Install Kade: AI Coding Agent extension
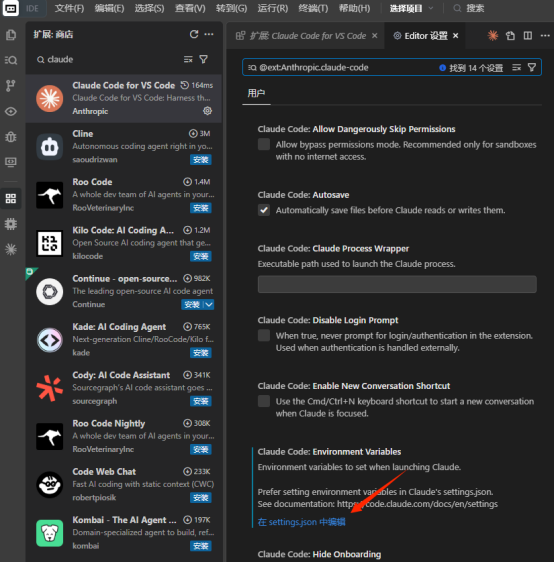Image resolution: width=554 pixels, height=563 pixels. click(201, 353)
